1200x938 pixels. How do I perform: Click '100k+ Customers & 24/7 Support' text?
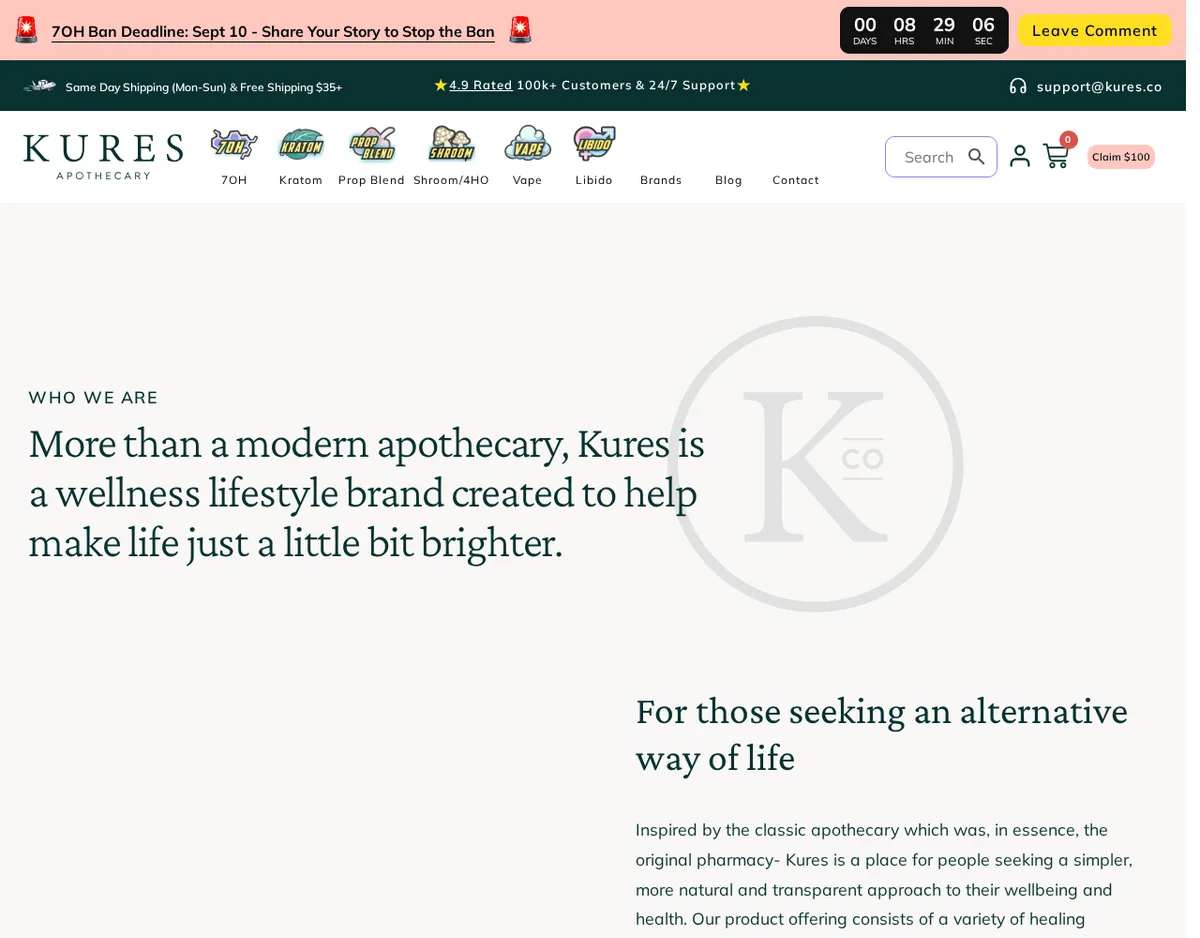pos(626,85)
